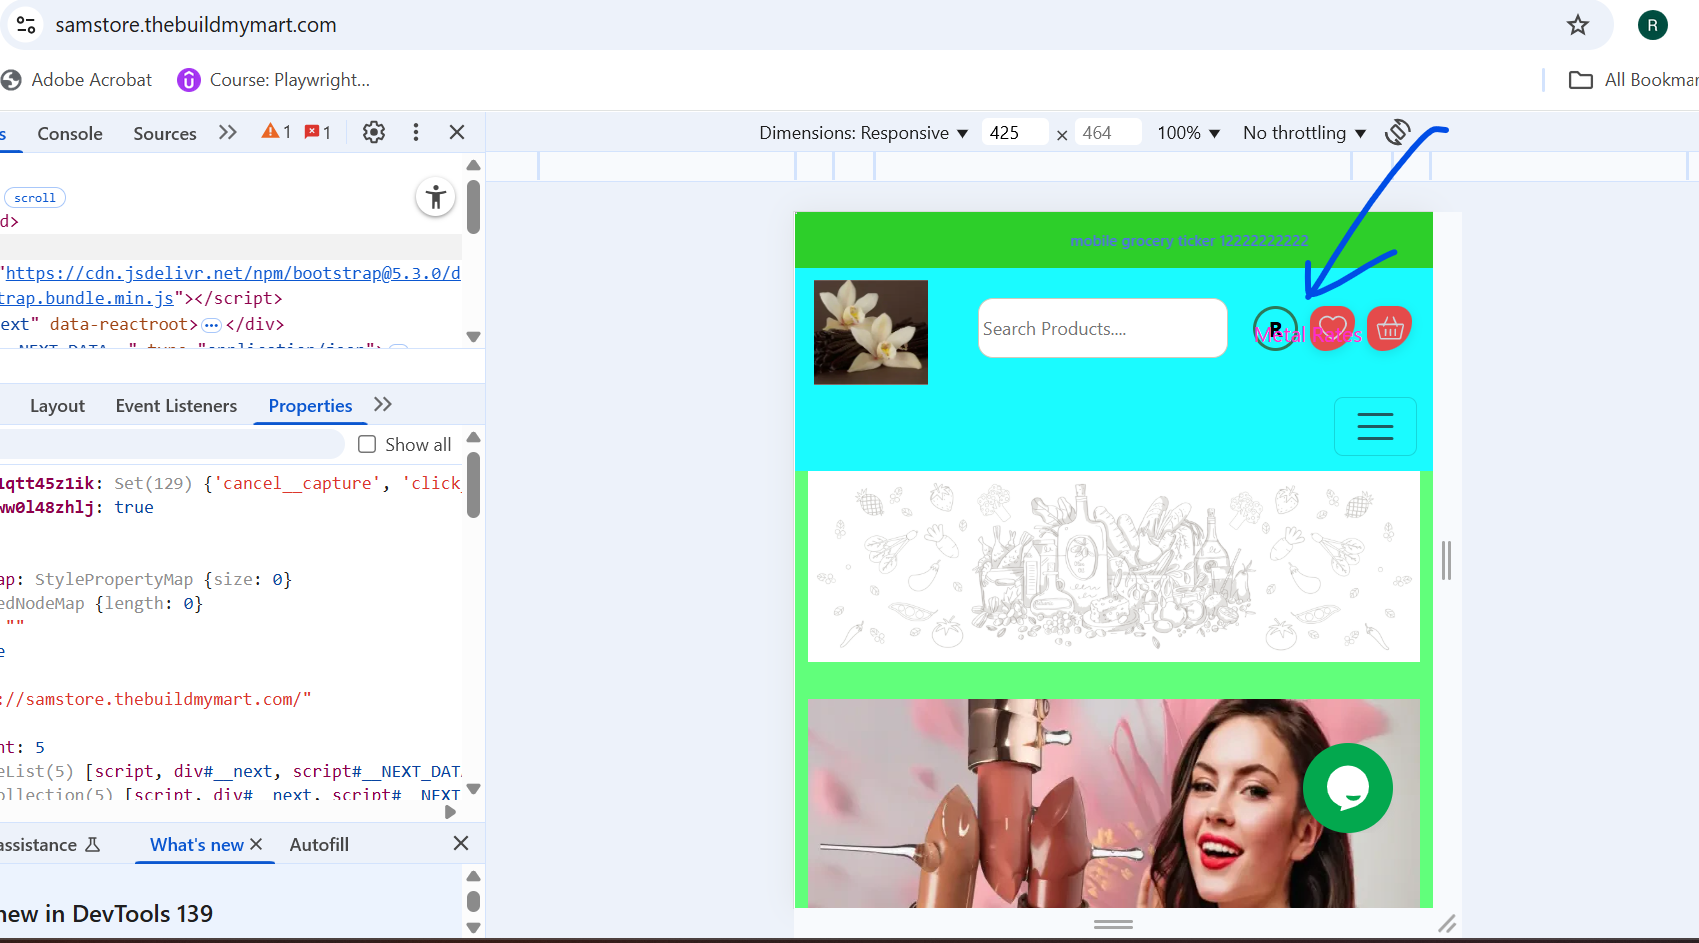Show more DevTools panel tabs
The image size is (1699, 943).
pyautogui.click(x=228, y=132)
